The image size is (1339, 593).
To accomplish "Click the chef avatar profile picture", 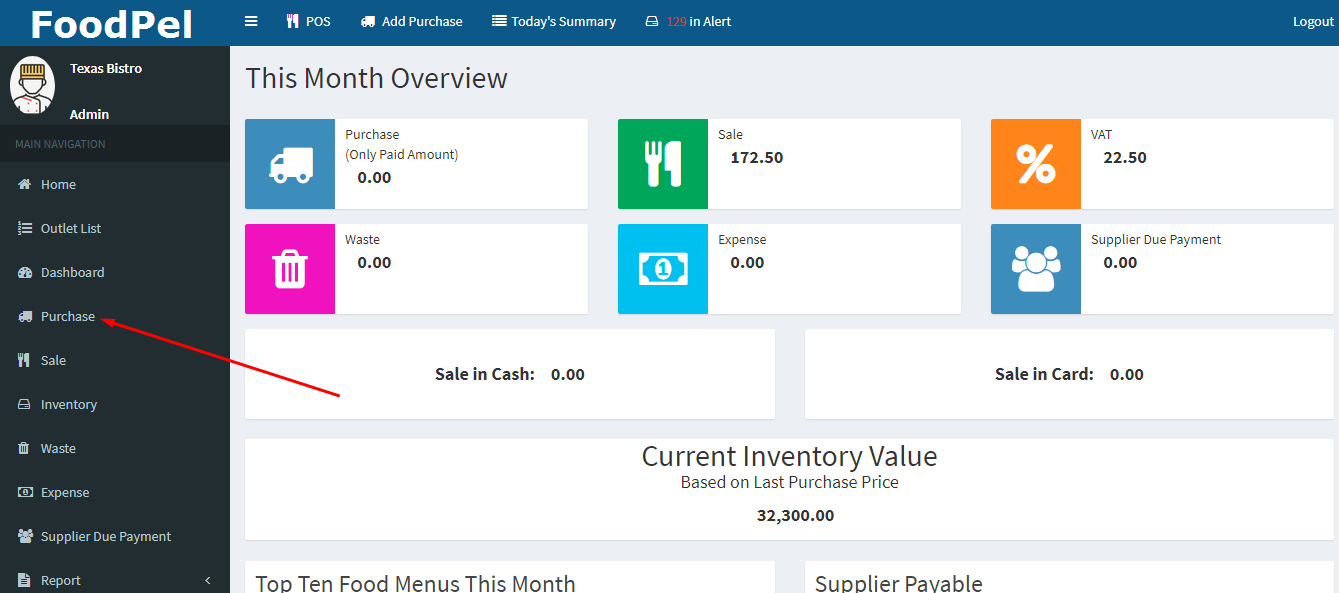I will click(32, 85).
